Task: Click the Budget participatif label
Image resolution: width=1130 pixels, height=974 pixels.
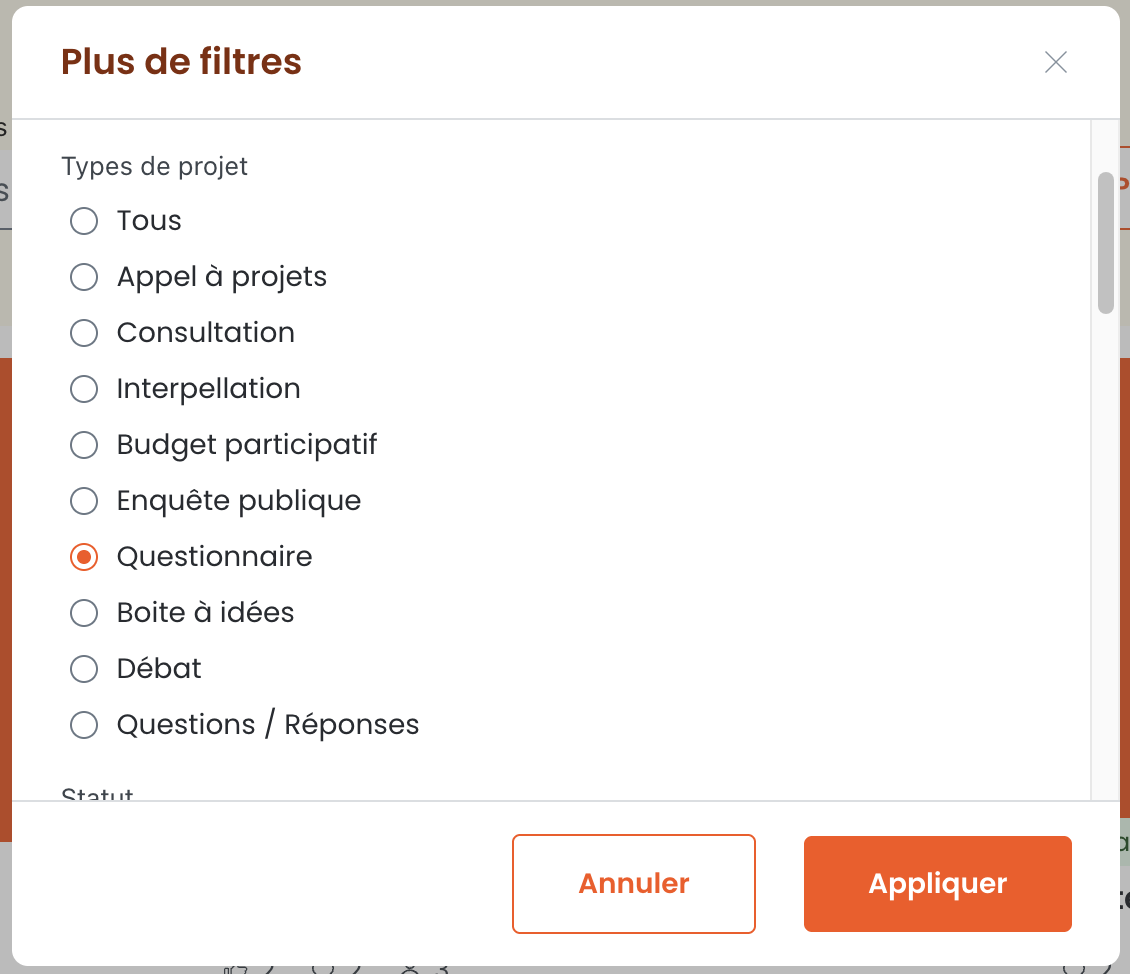Action: coord(246,445)
